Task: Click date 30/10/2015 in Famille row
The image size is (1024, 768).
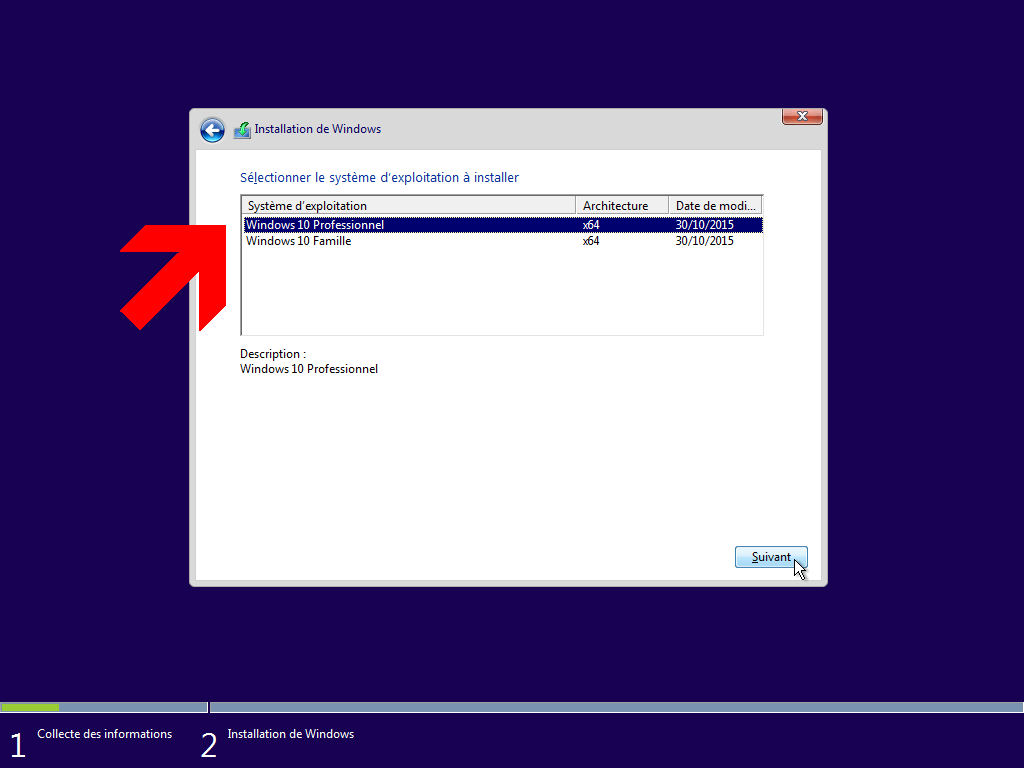Action: point(705,241)
